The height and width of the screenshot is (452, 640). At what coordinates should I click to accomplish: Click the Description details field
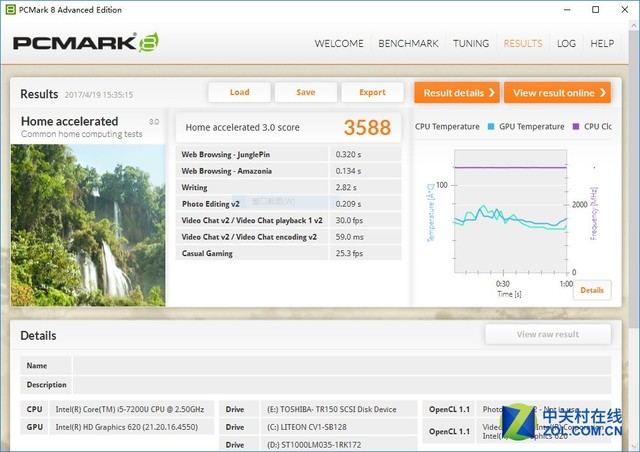[342, 385]
